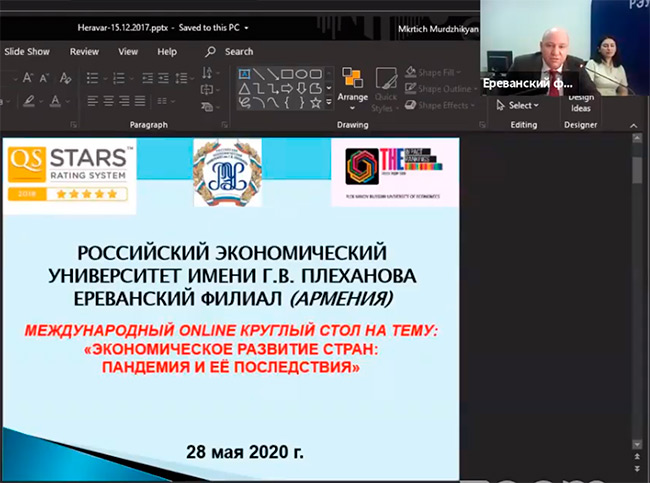Switch to the View tab
The image size is (650, 483).
coord(128,52)
